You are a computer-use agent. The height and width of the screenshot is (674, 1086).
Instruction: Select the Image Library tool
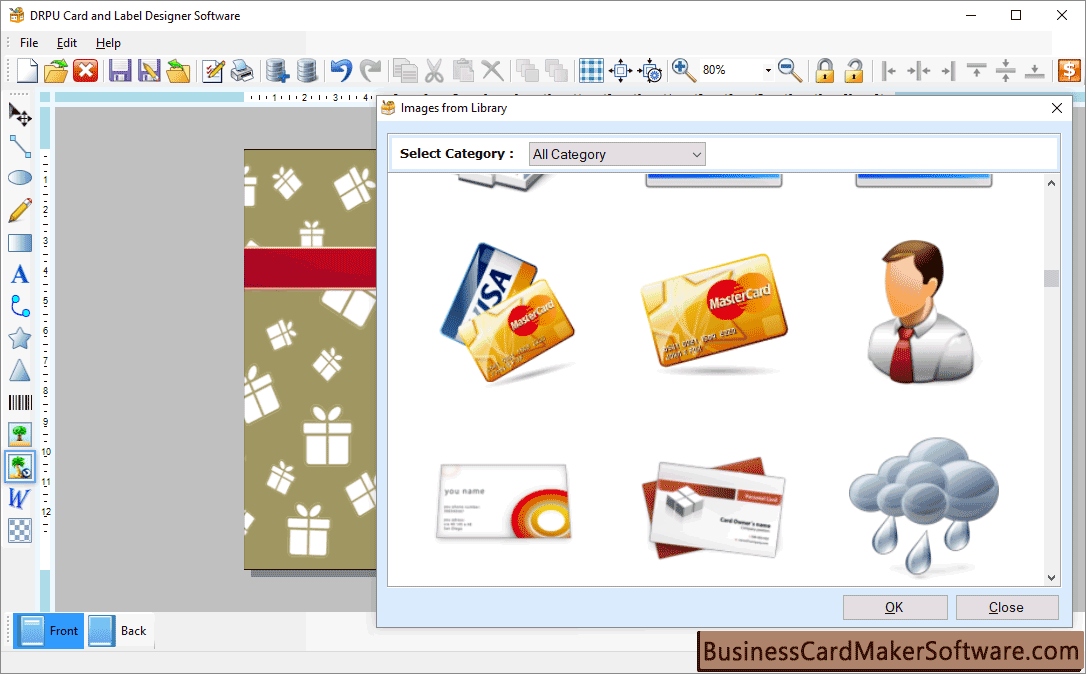(19, 466)
